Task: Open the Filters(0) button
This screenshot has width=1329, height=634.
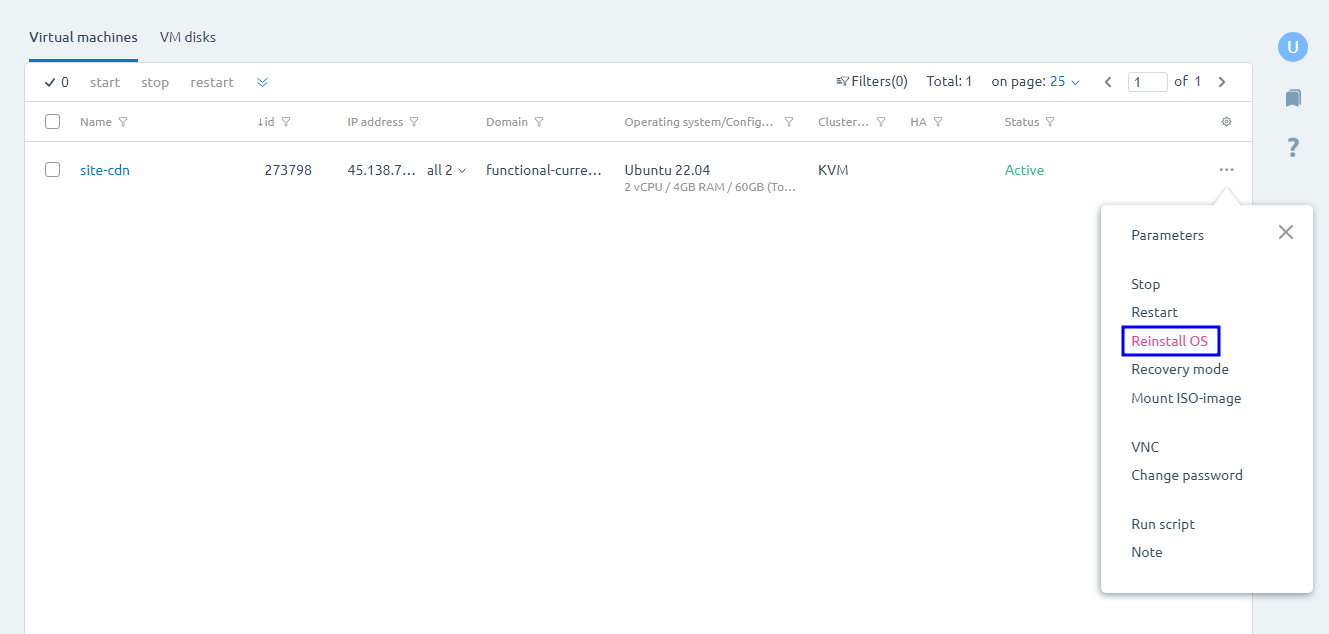Action: 872,82
